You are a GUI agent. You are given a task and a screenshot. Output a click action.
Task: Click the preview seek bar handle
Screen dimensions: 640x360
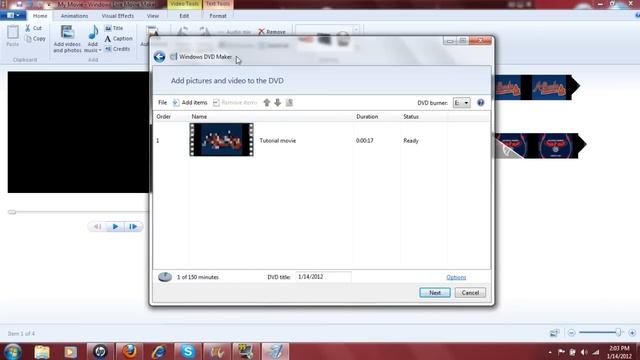(12, 212)
